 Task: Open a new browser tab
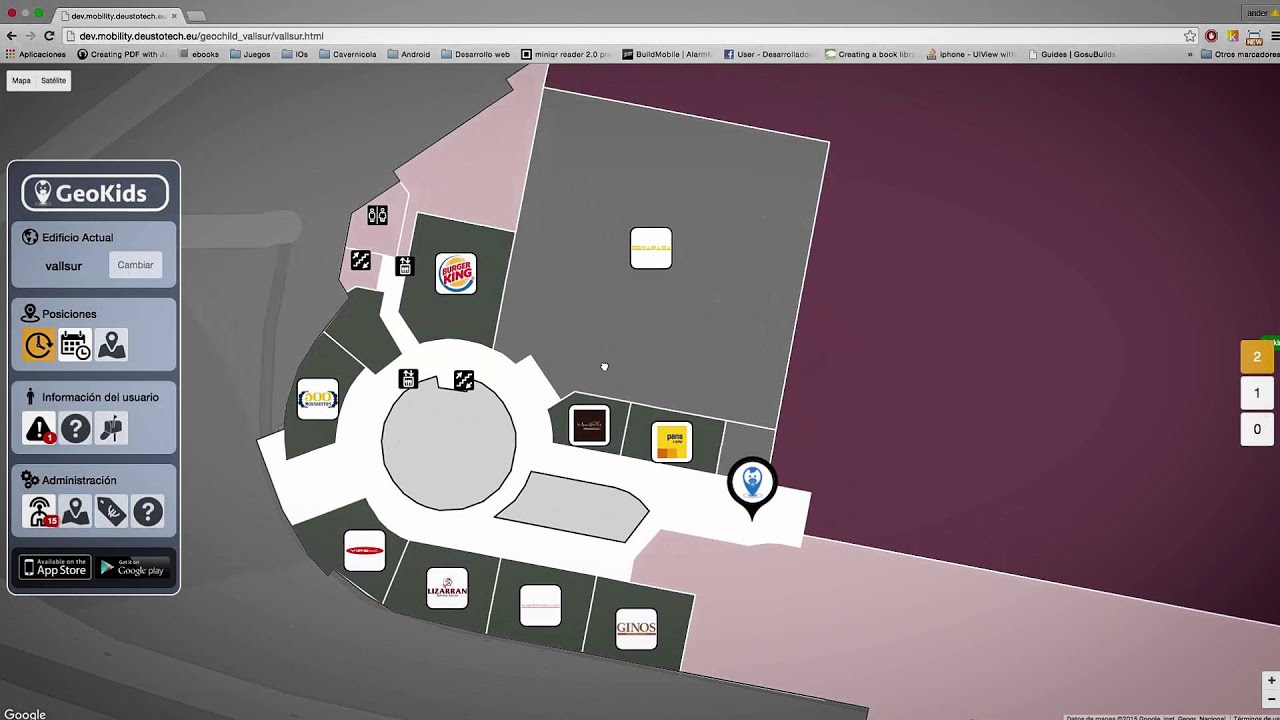coord(196,16)
